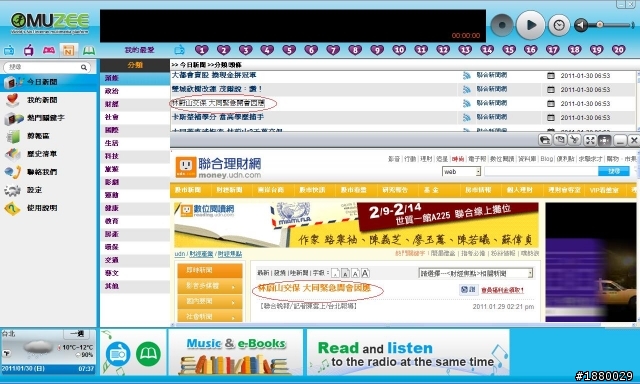Choose the smallest font size icon
640x384 pixels.
pos(335,273)
